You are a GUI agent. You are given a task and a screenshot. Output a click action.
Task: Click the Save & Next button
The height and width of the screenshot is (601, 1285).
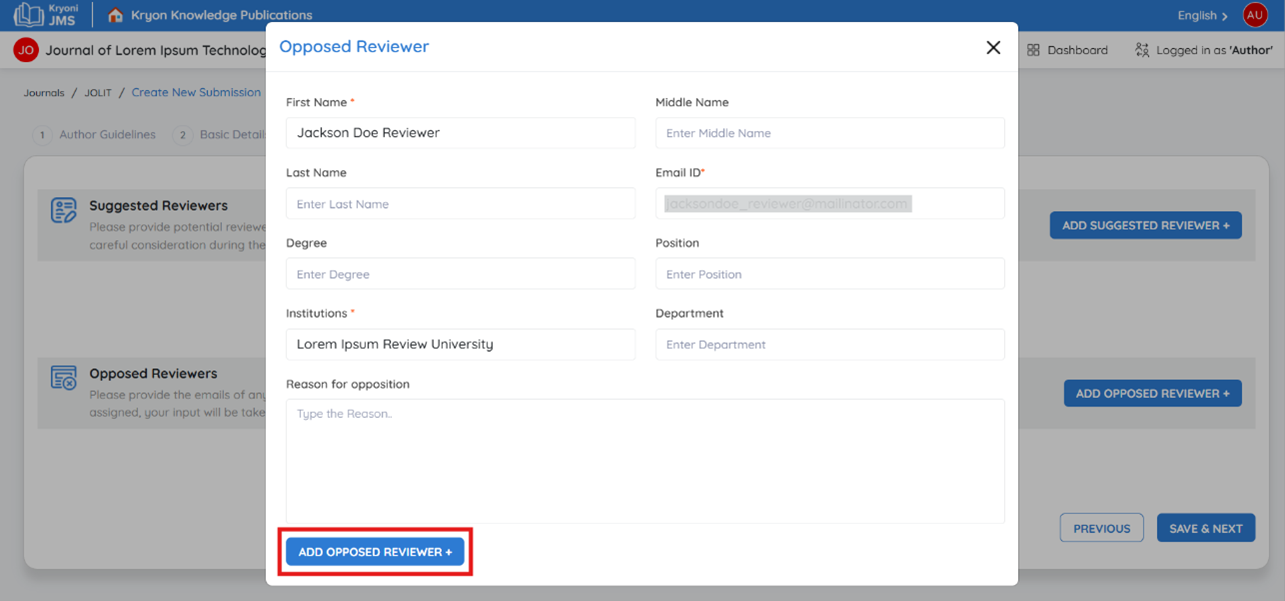tap(1206, 528)
